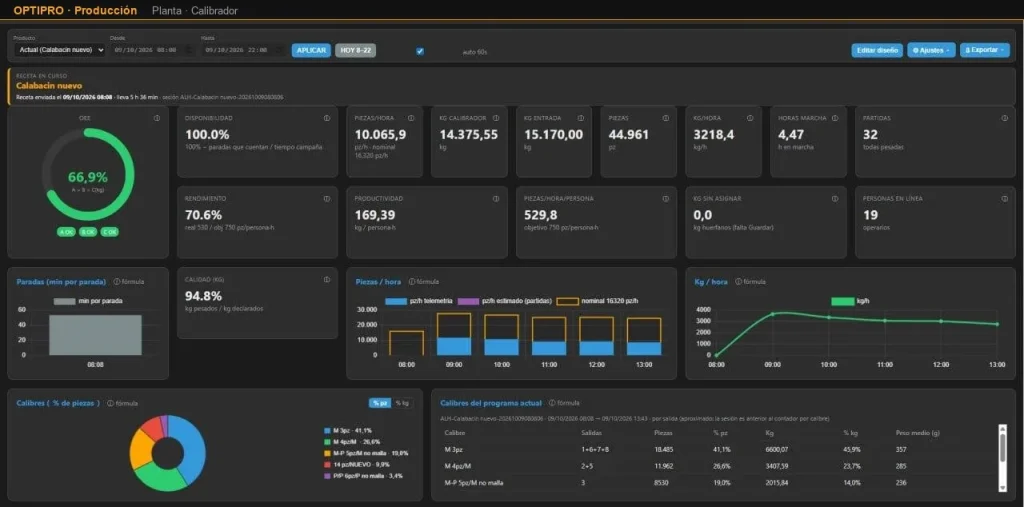
Task: Click the Desde date-time field
Action: pos(152,50)
